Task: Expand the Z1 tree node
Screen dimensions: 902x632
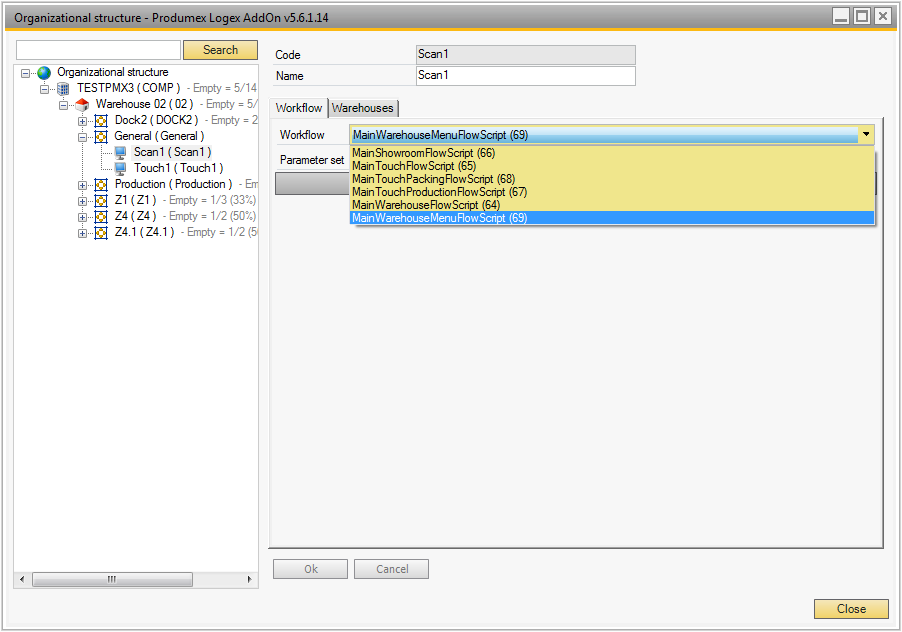Action: [83, 201]
